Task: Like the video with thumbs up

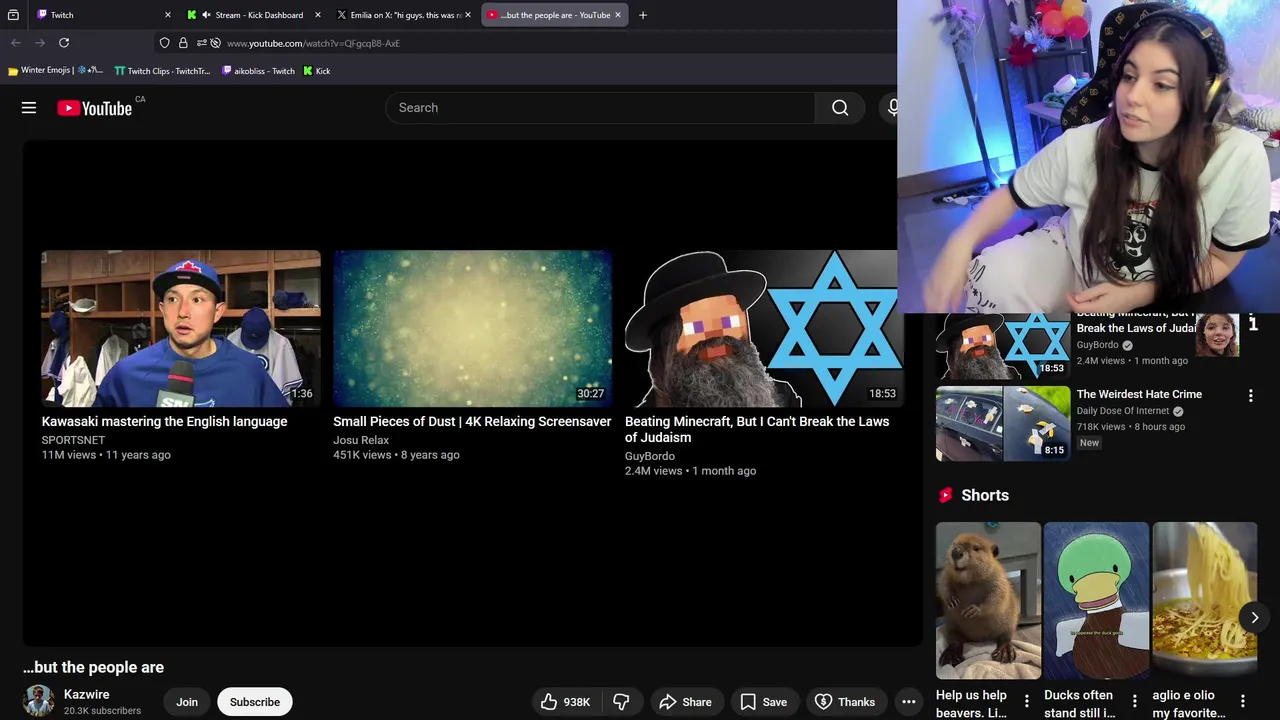Action: tap(565, 702)
